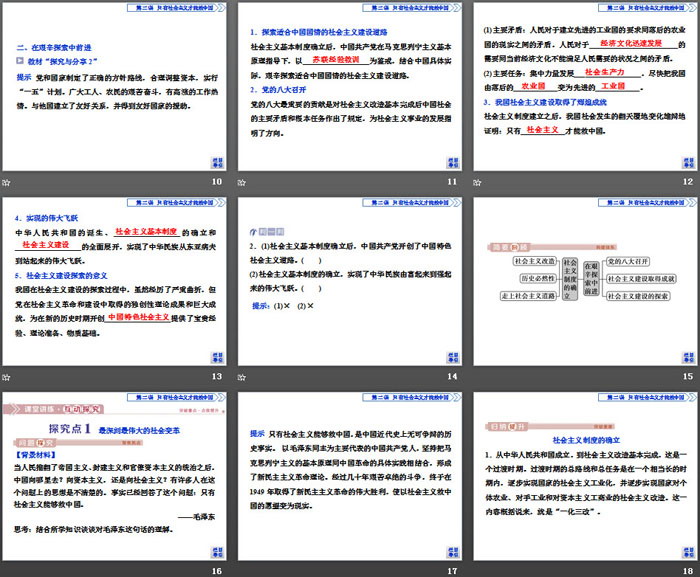The image size is (700, 577).
Task: Click the 党的八大召开 box in slide 15
Action: pos(628,261)
